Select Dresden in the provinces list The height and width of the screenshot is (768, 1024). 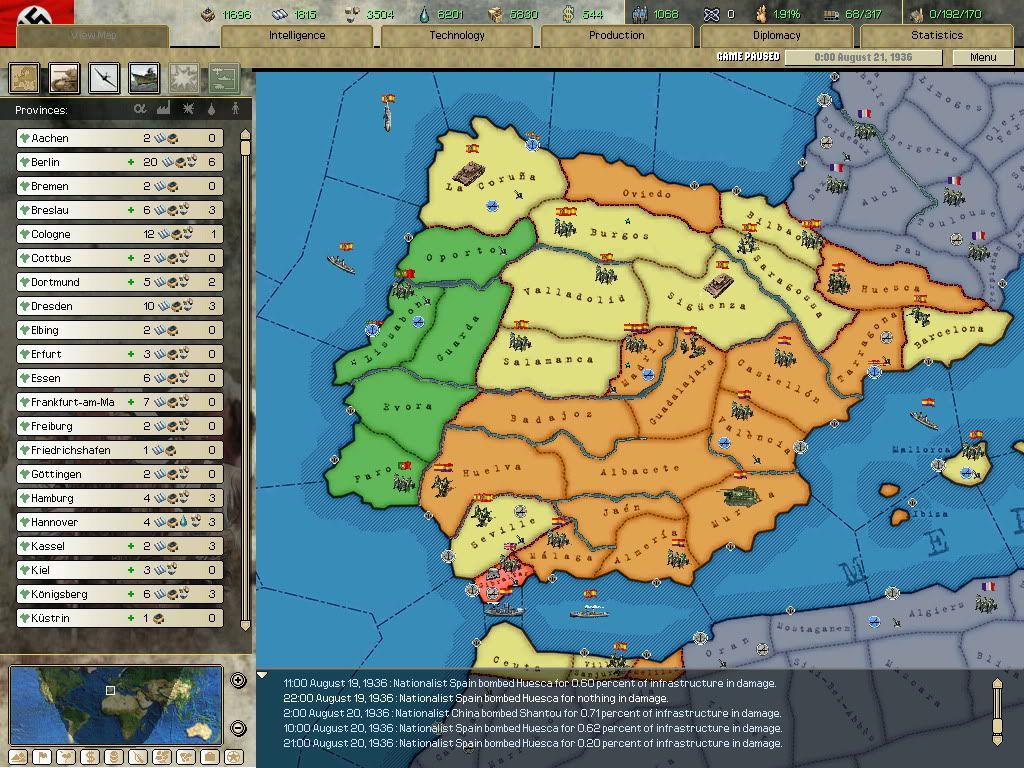(x=120, y=306)
